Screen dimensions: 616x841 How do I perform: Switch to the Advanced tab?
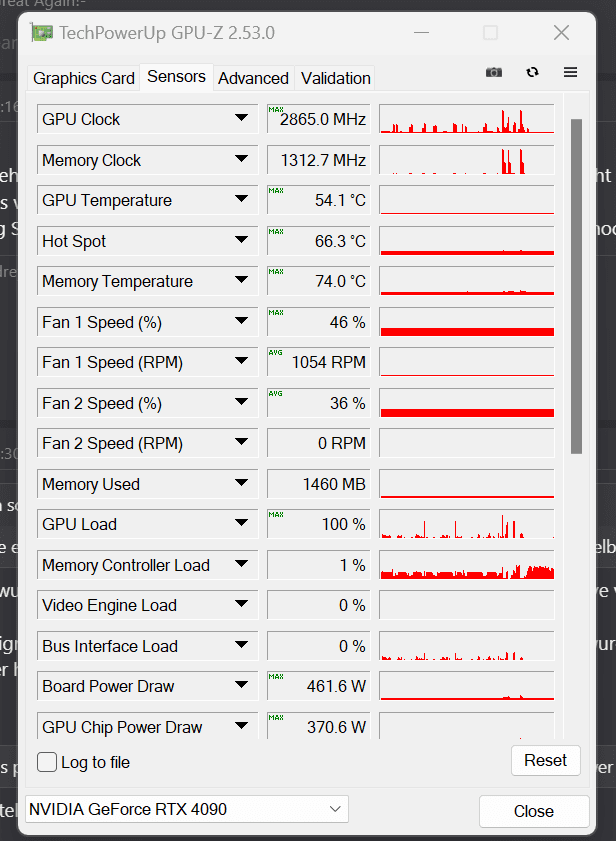(253, 78)
